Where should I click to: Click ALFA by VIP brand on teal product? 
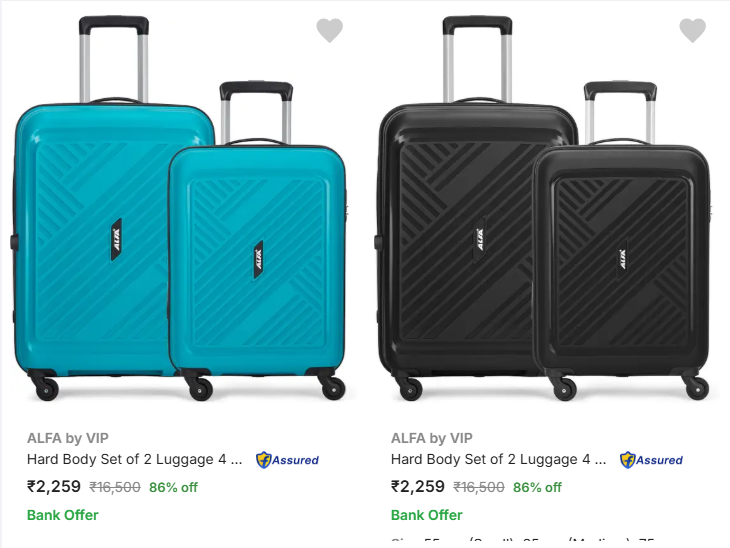coord(68,438)
